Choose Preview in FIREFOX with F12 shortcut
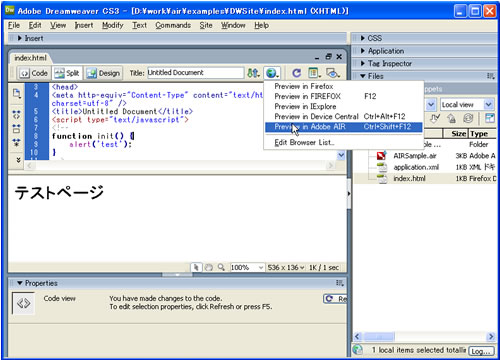Viewport: 500px width, 360px height. click(x=343, y=96)
